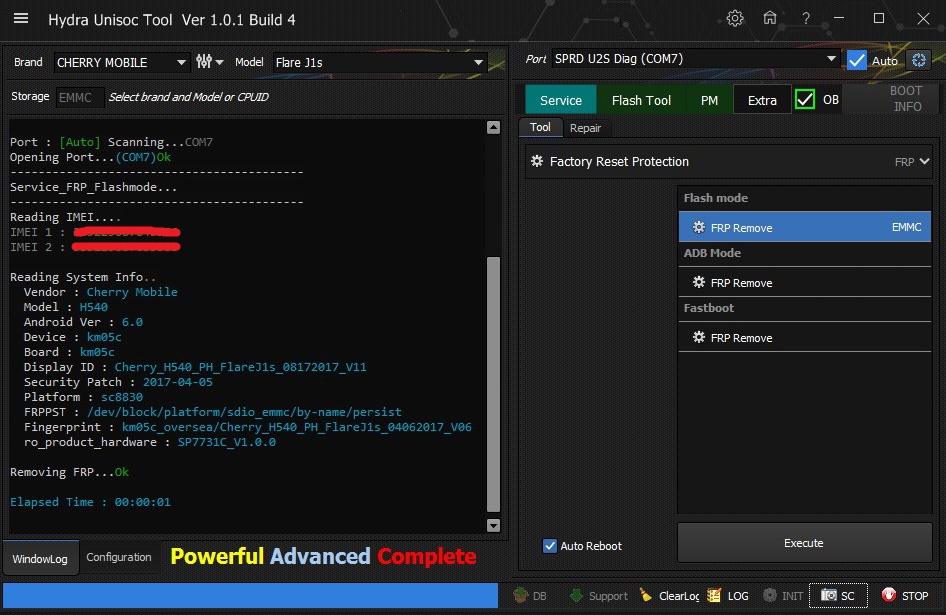Click the home icon in title bar
946x615 pixels.
pos(770,19)
